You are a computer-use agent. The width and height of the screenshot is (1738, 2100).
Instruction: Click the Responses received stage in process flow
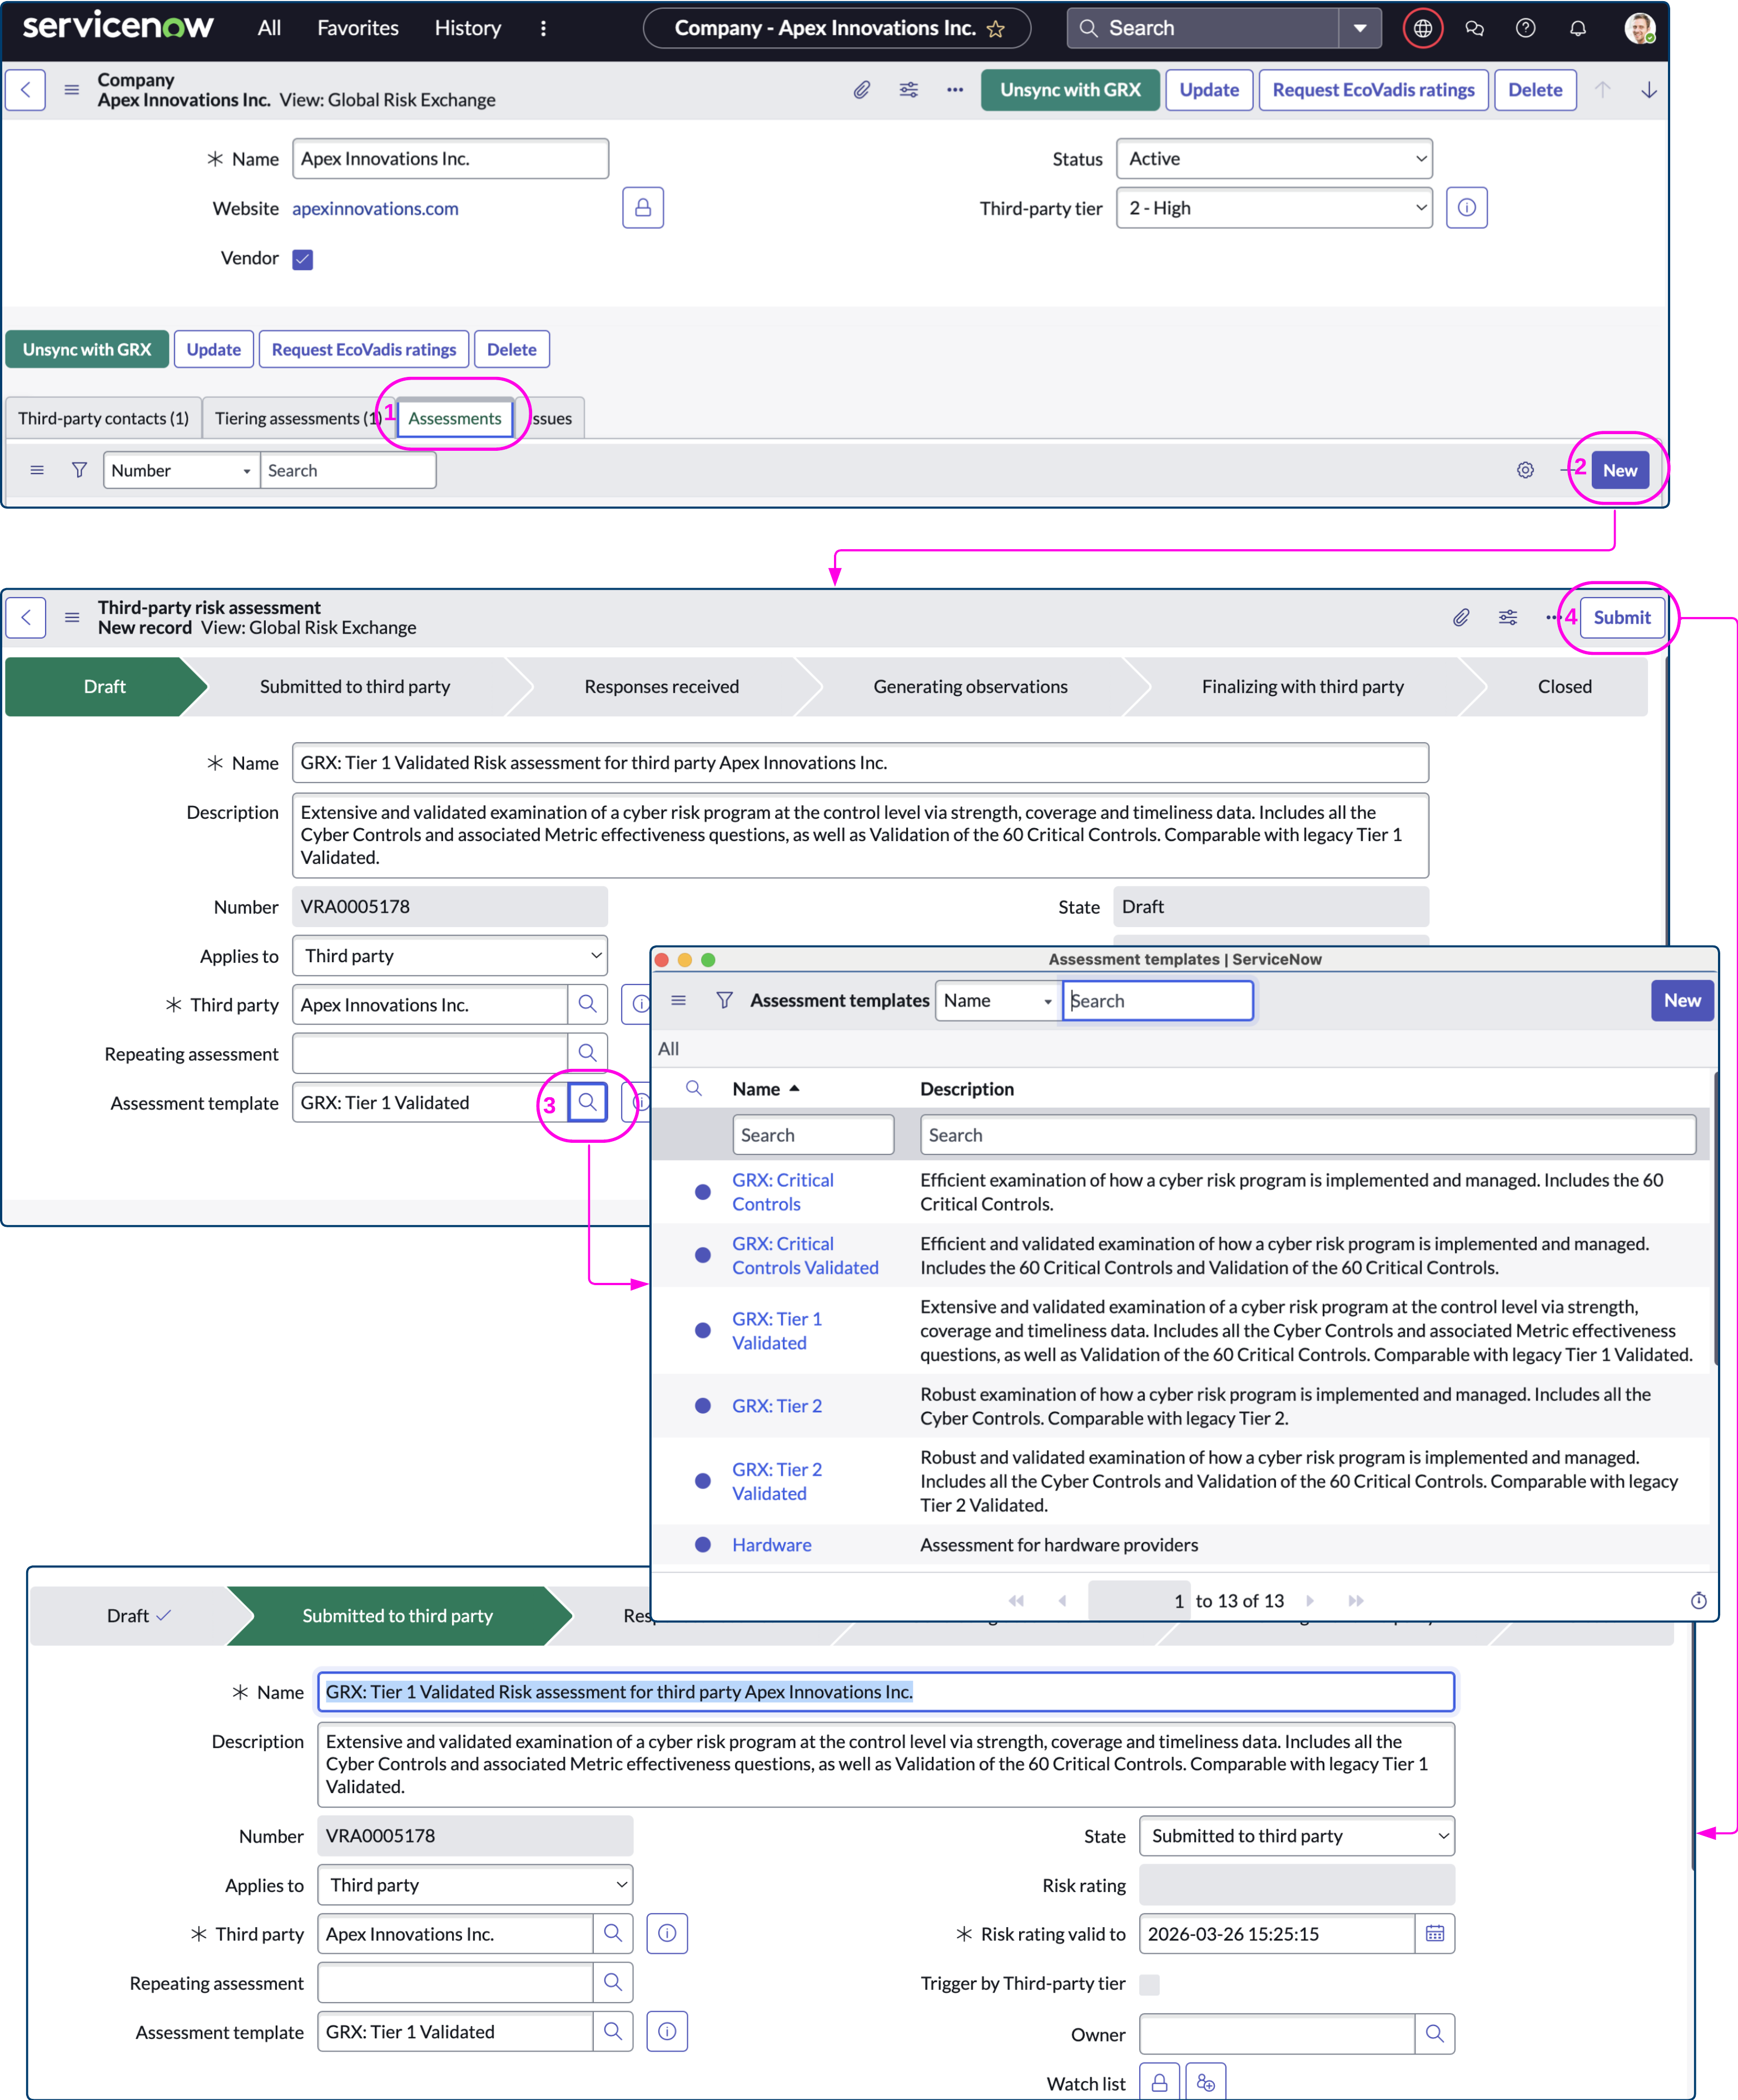click(x=661, y=686)
